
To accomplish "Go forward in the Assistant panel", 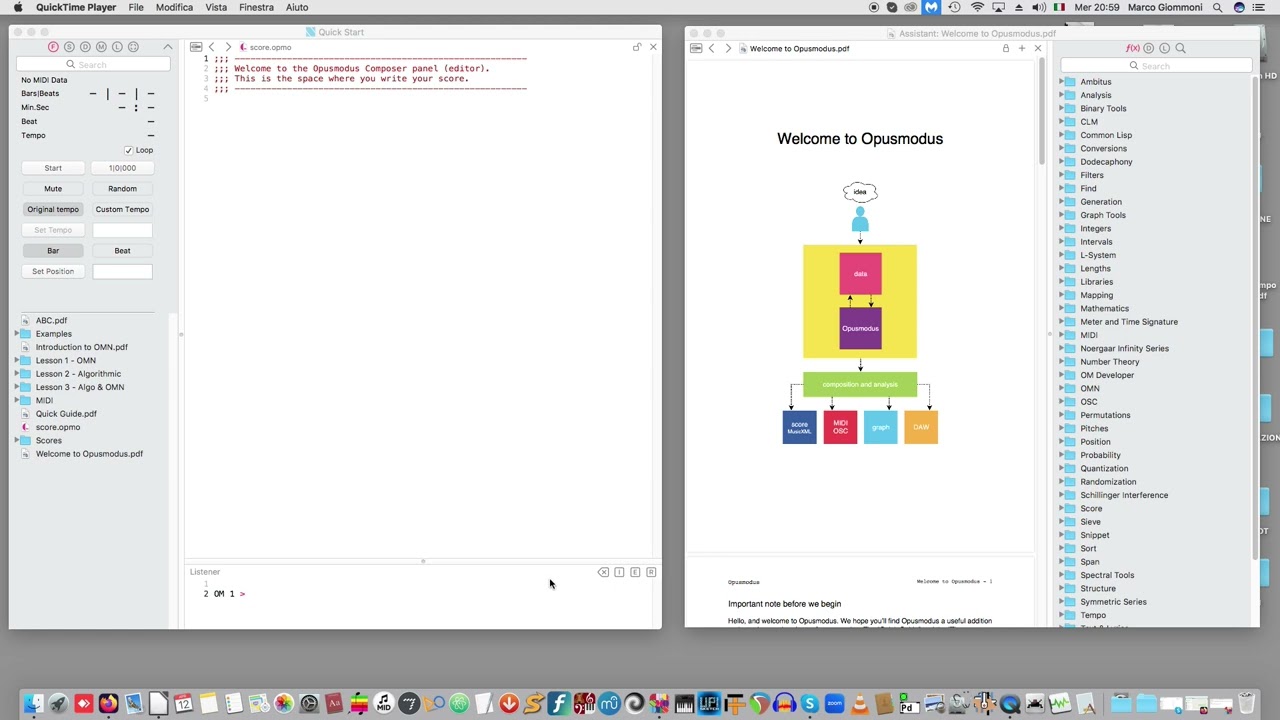I will tap(727, 48).
